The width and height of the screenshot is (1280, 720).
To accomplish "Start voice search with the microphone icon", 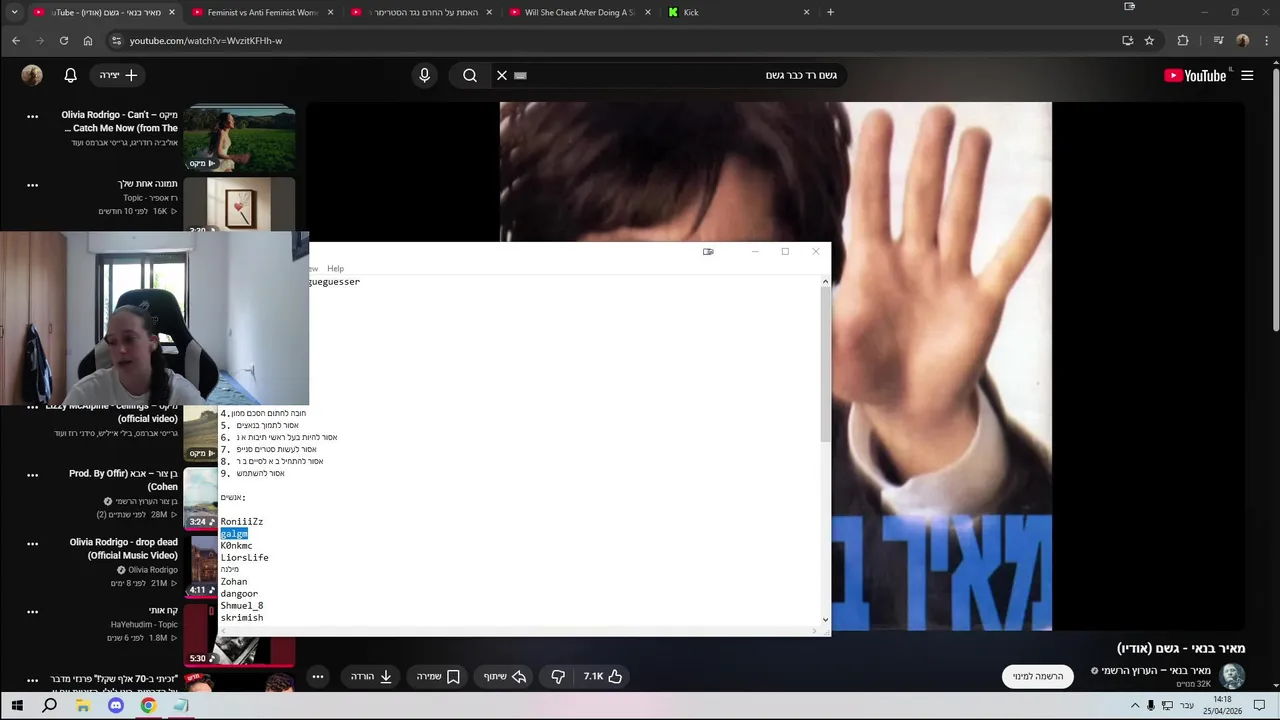I will pos(425,75).
